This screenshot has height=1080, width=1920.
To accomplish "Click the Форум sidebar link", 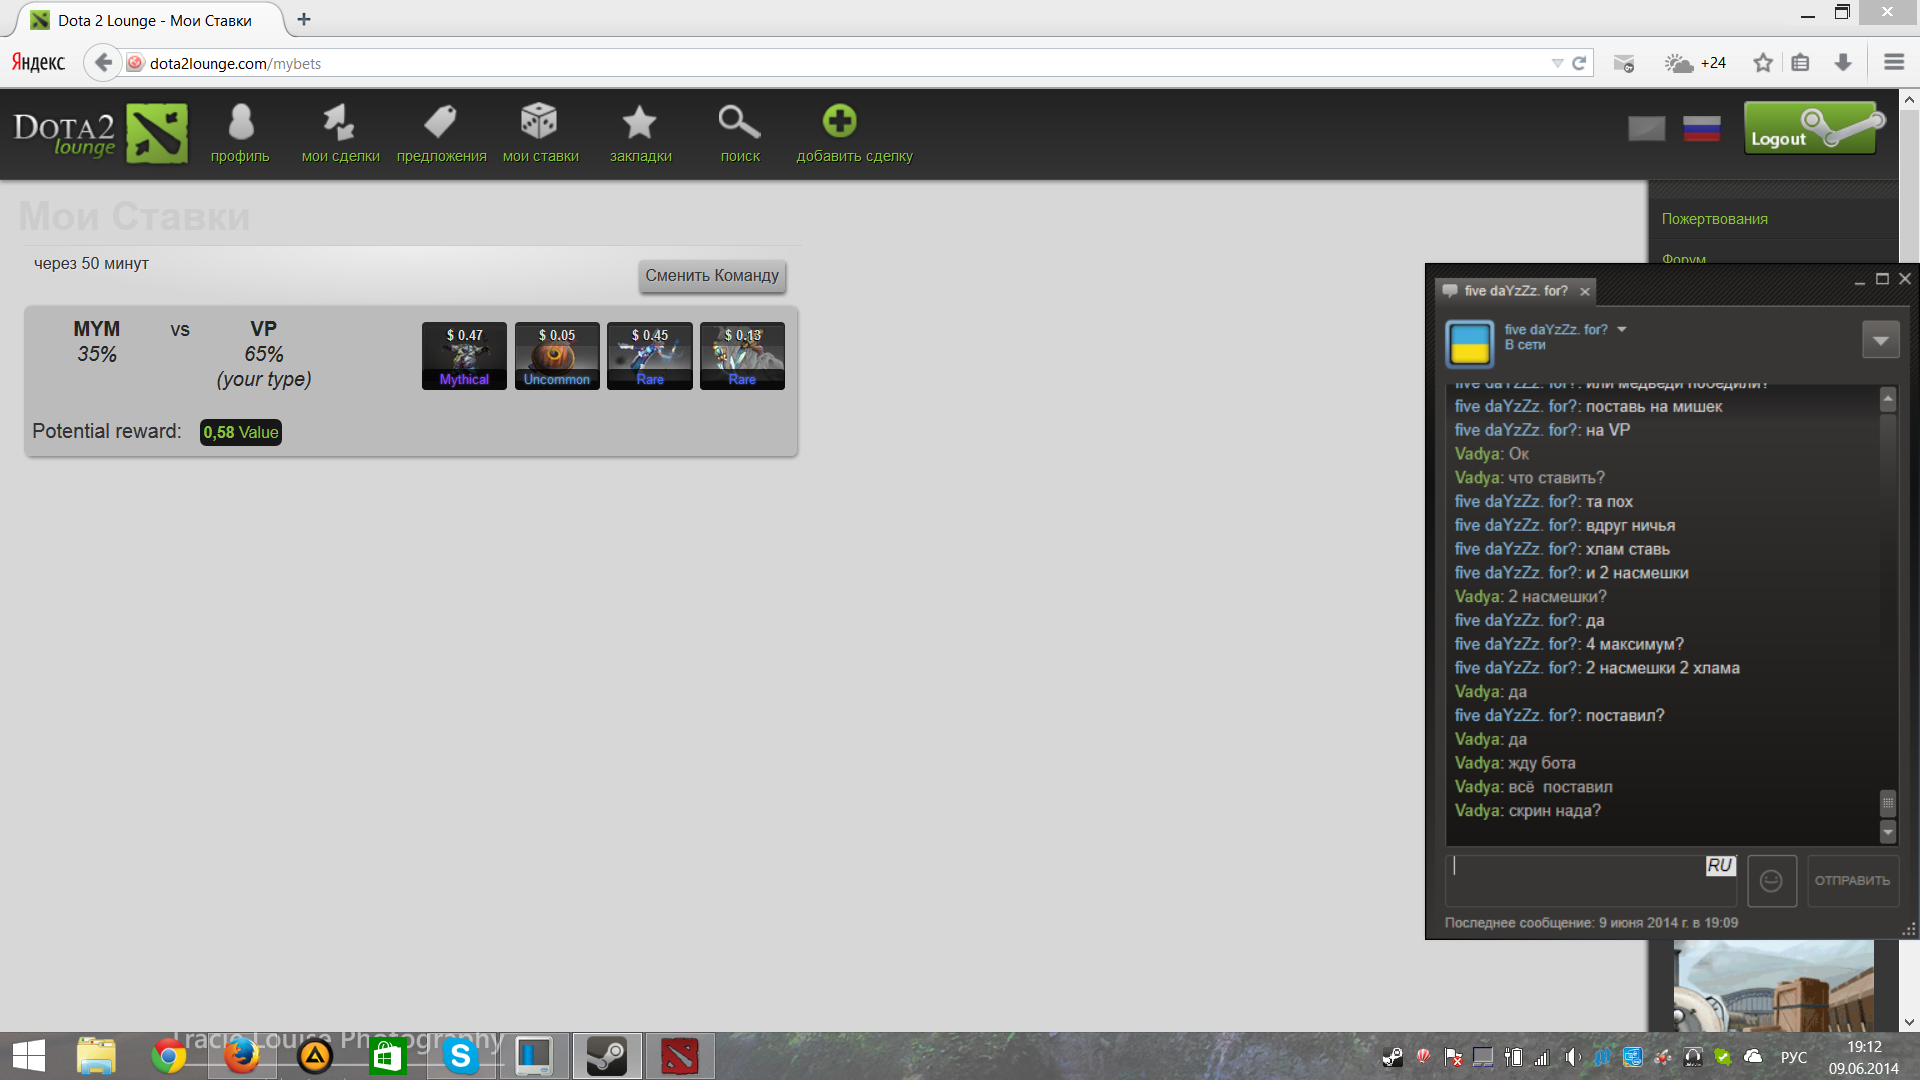I will click(x=1684, y=258).
